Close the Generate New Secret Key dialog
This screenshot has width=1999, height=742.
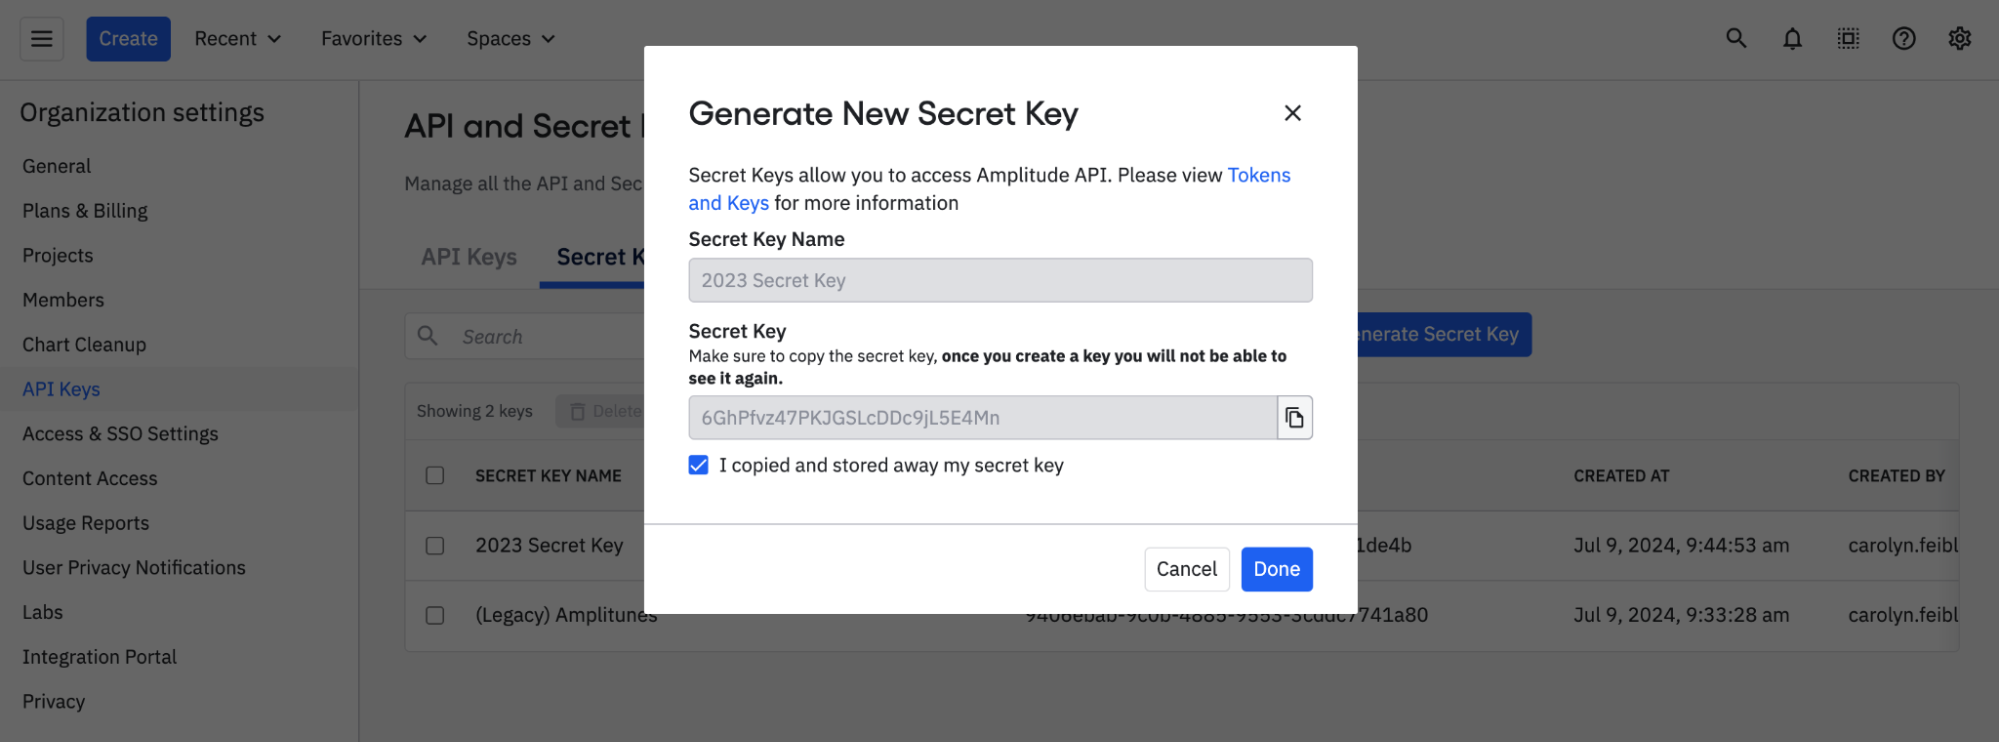click(x=1293, y=113)
